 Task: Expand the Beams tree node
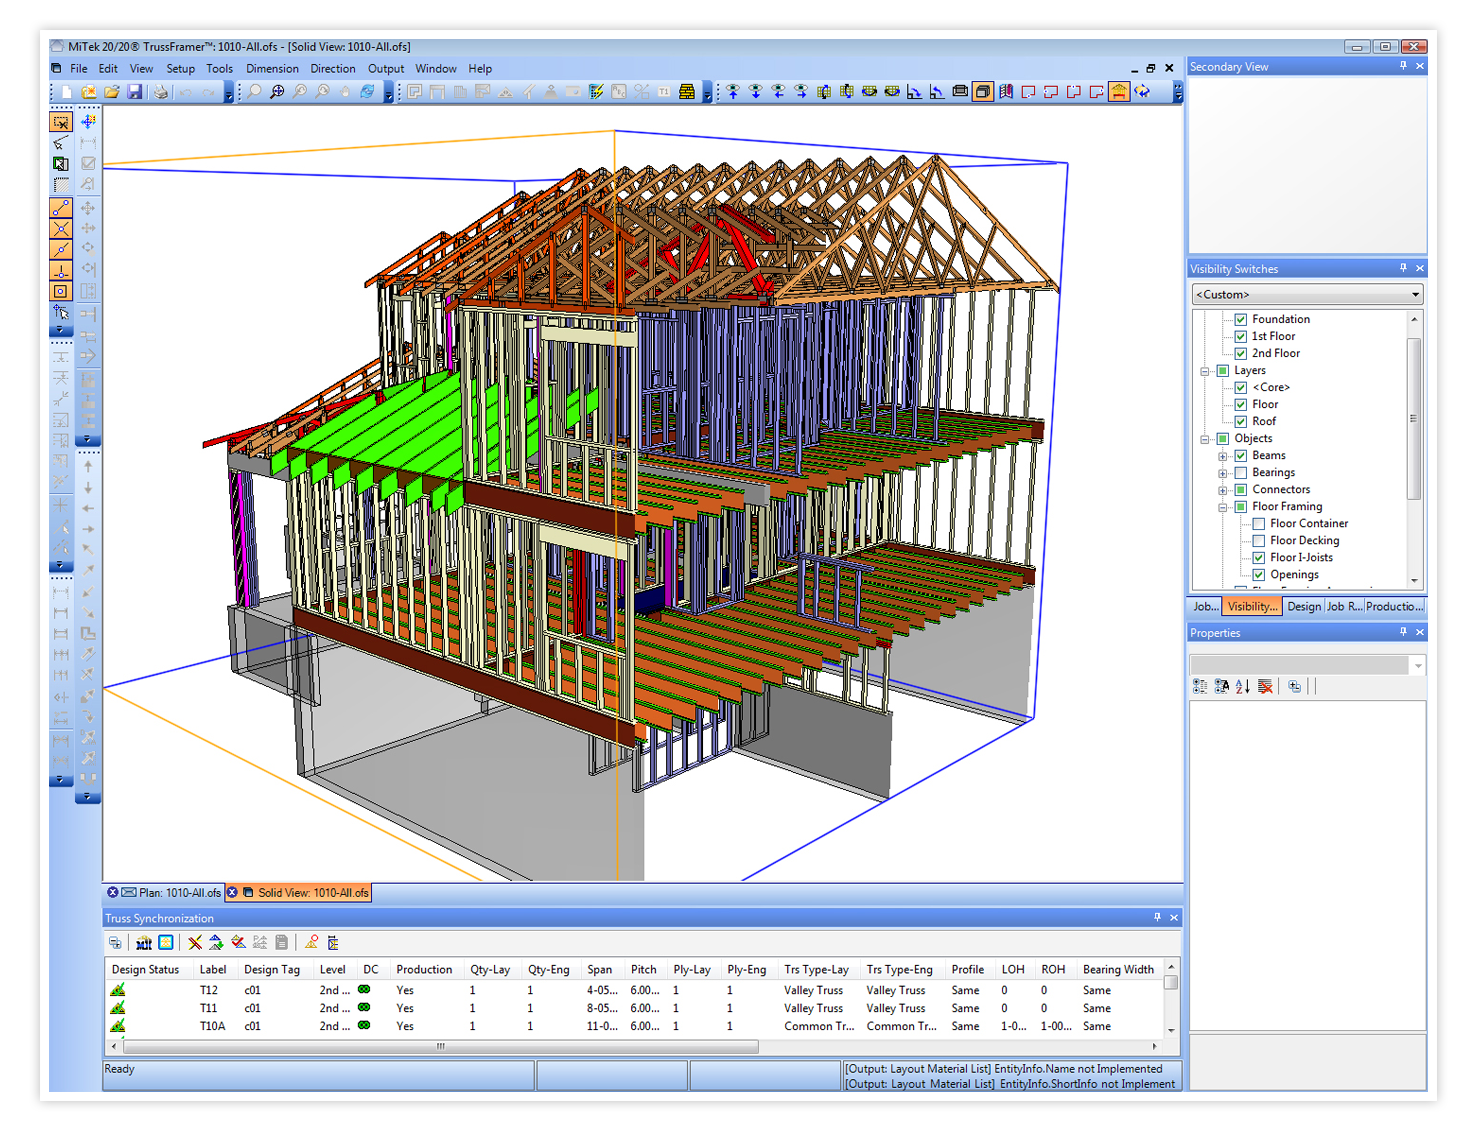1222,456
